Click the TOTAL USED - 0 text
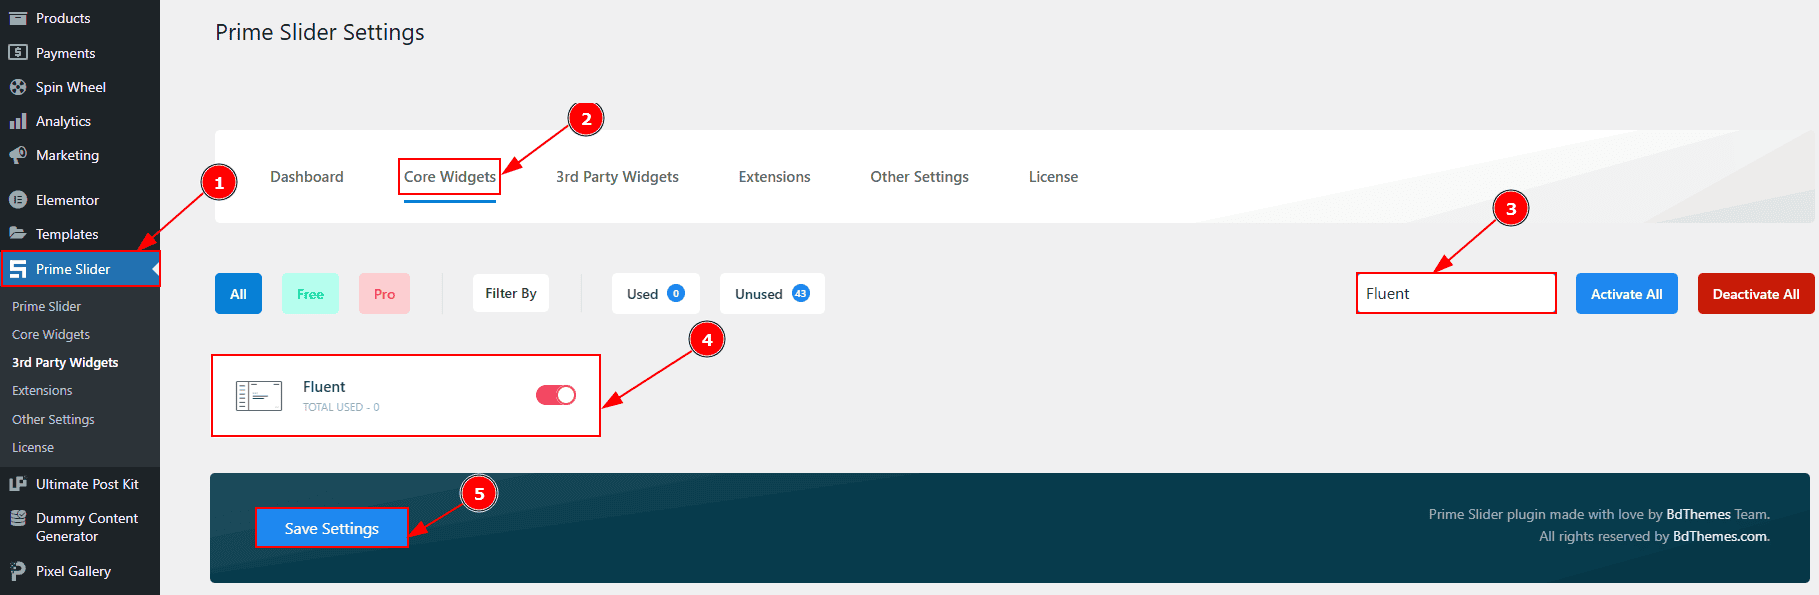The height and width of the screenshot is (595, 1819). 341,407
